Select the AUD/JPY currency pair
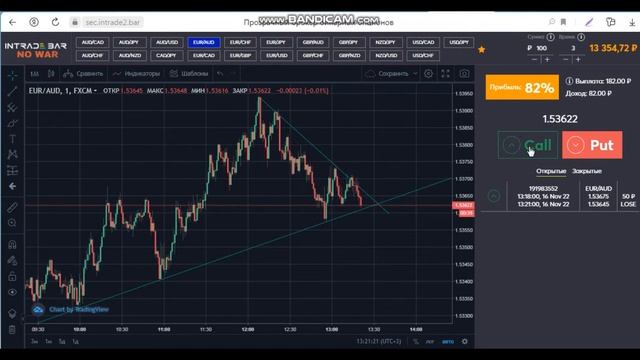Viewport: 640px width, 360px height. pos(129,42)
